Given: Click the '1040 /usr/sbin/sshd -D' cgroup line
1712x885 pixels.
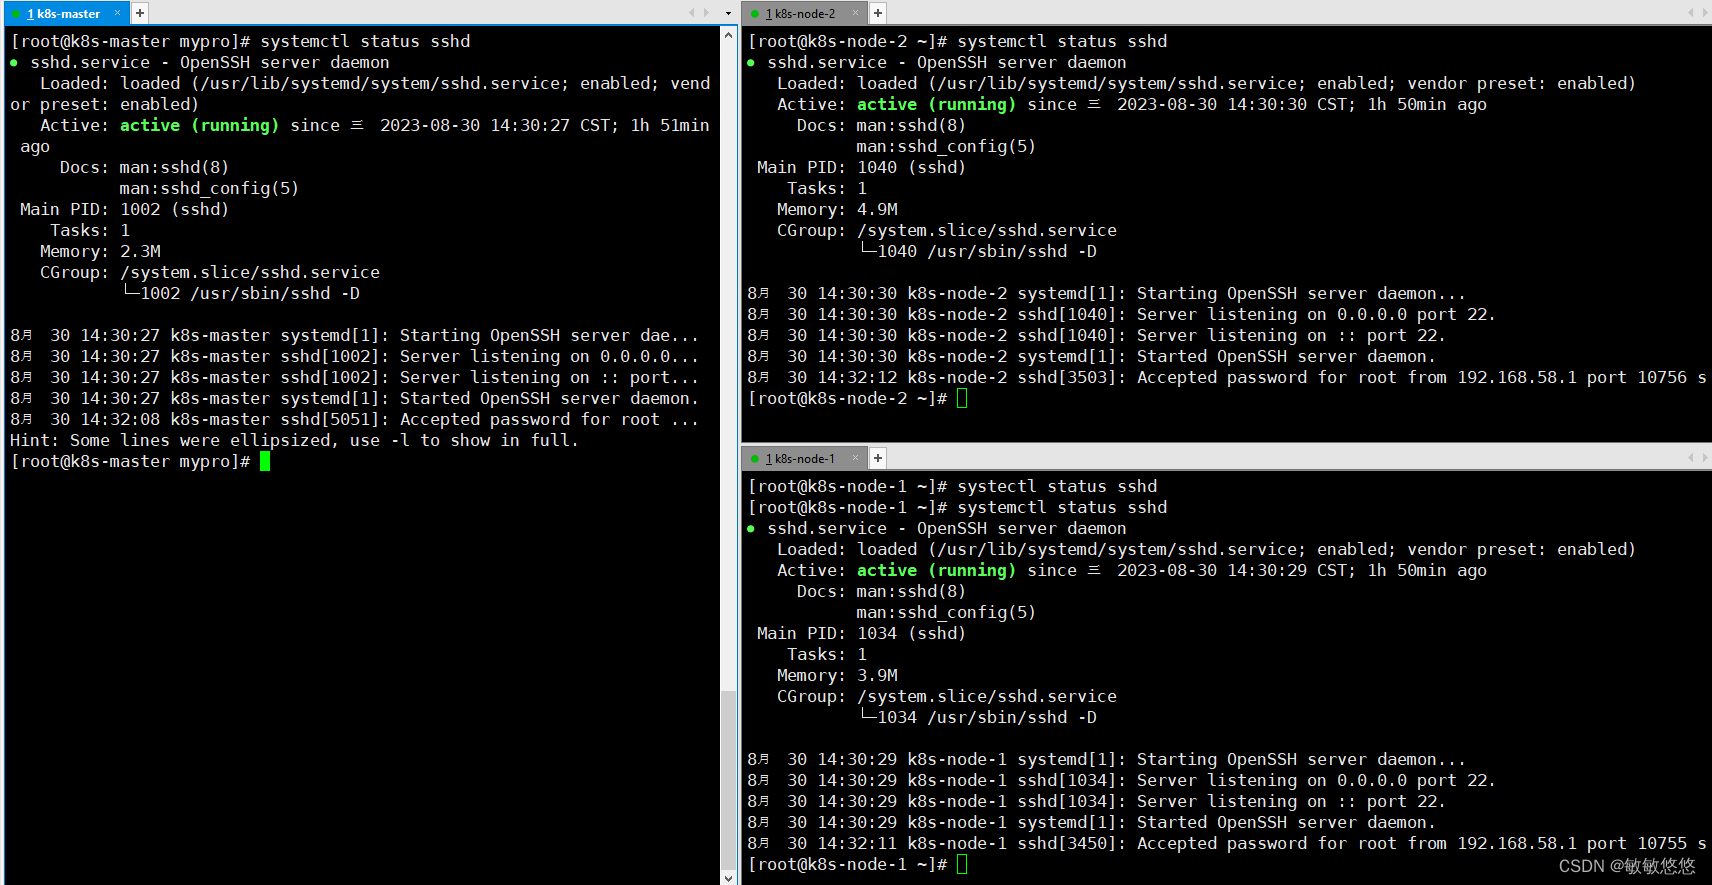Looking at the screenshot, I should click(978, 251).
